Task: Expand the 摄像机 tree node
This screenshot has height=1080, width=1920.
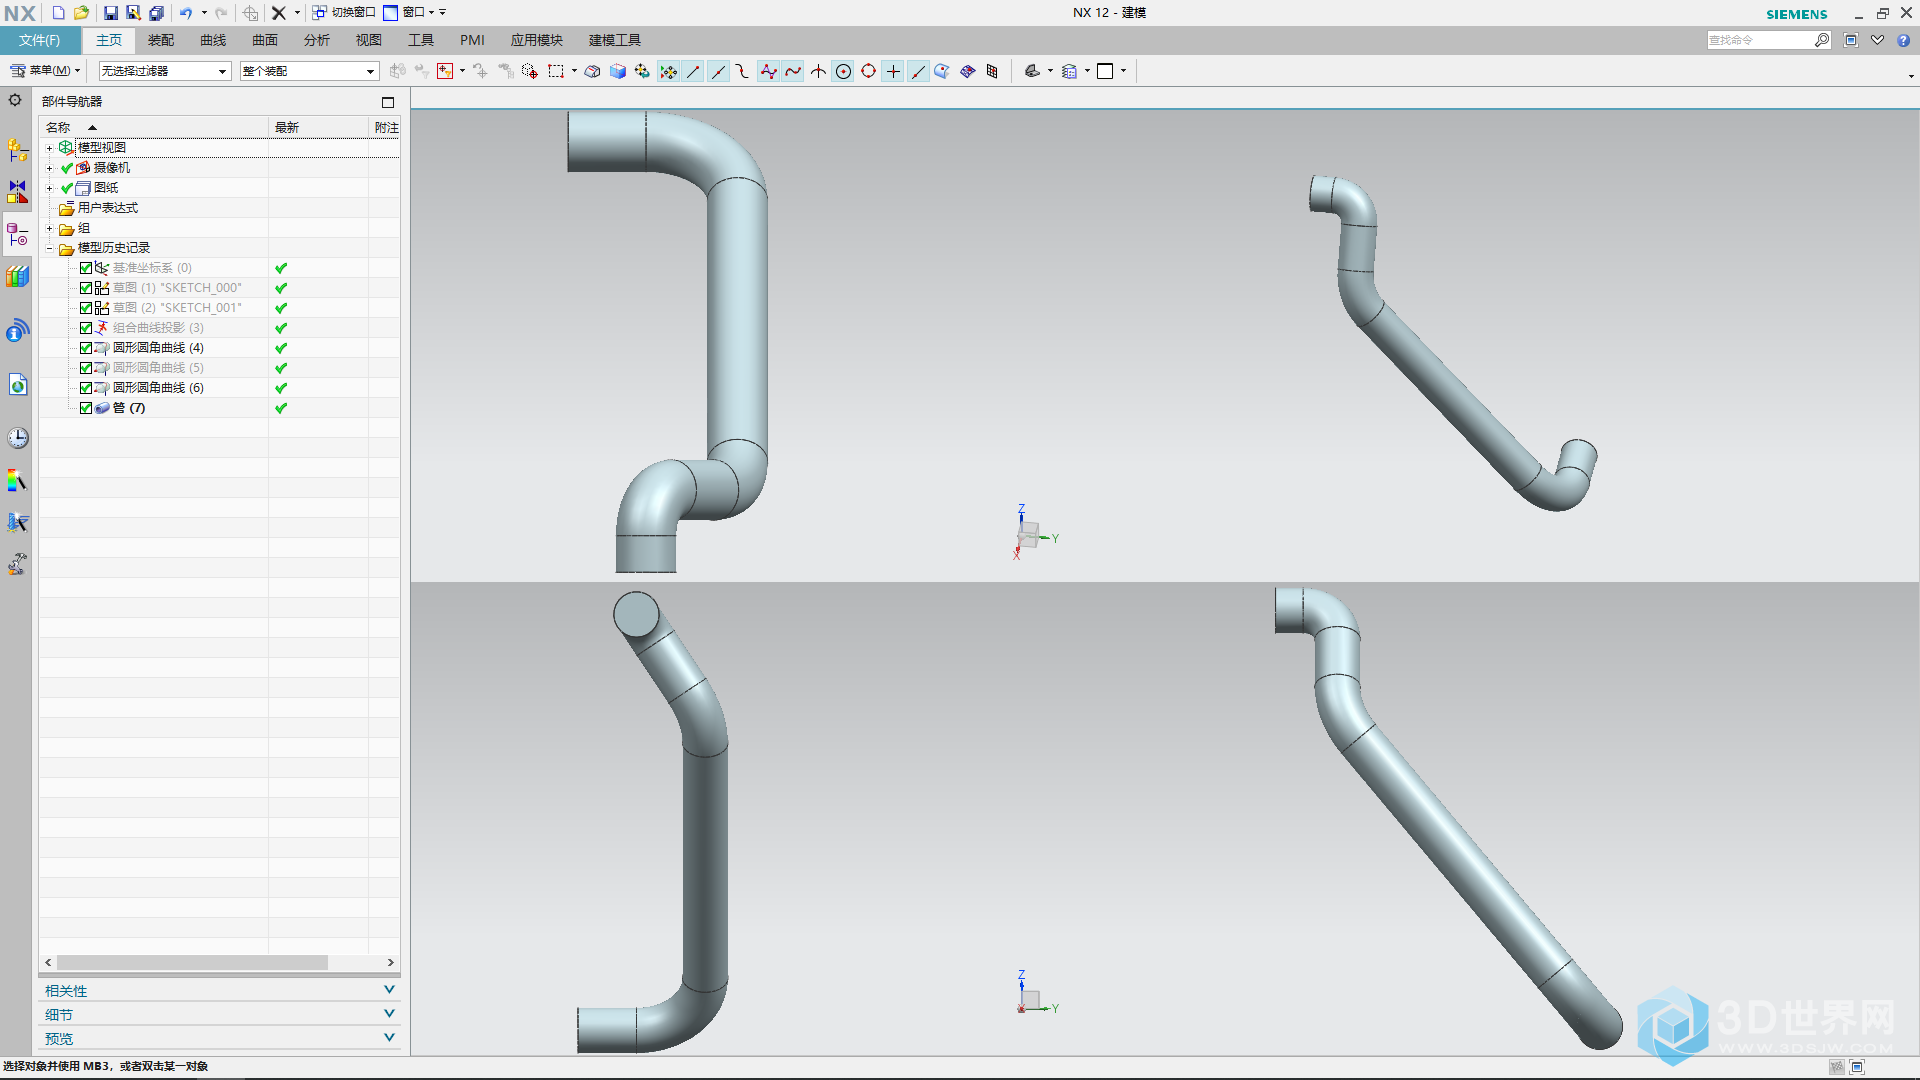Action: click(x=49, y=168)
